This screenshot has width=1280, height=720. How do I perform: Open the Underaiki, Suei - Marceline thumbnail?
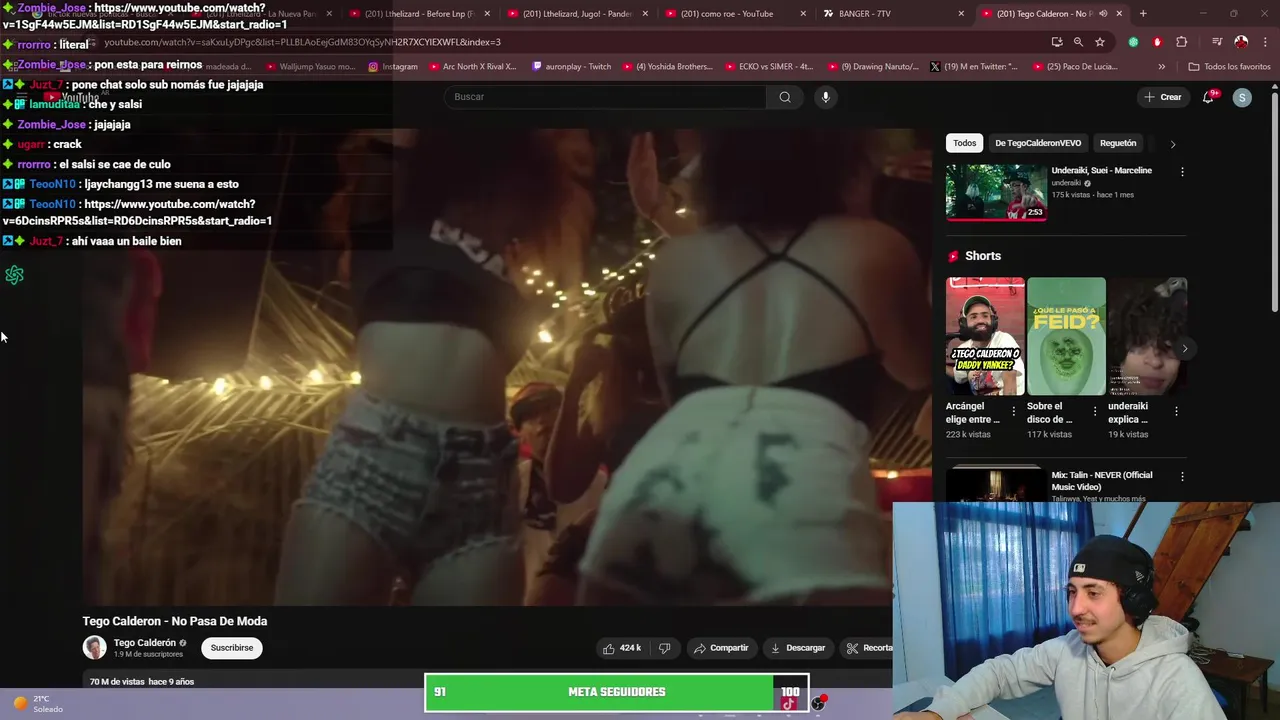coord(996,191)
